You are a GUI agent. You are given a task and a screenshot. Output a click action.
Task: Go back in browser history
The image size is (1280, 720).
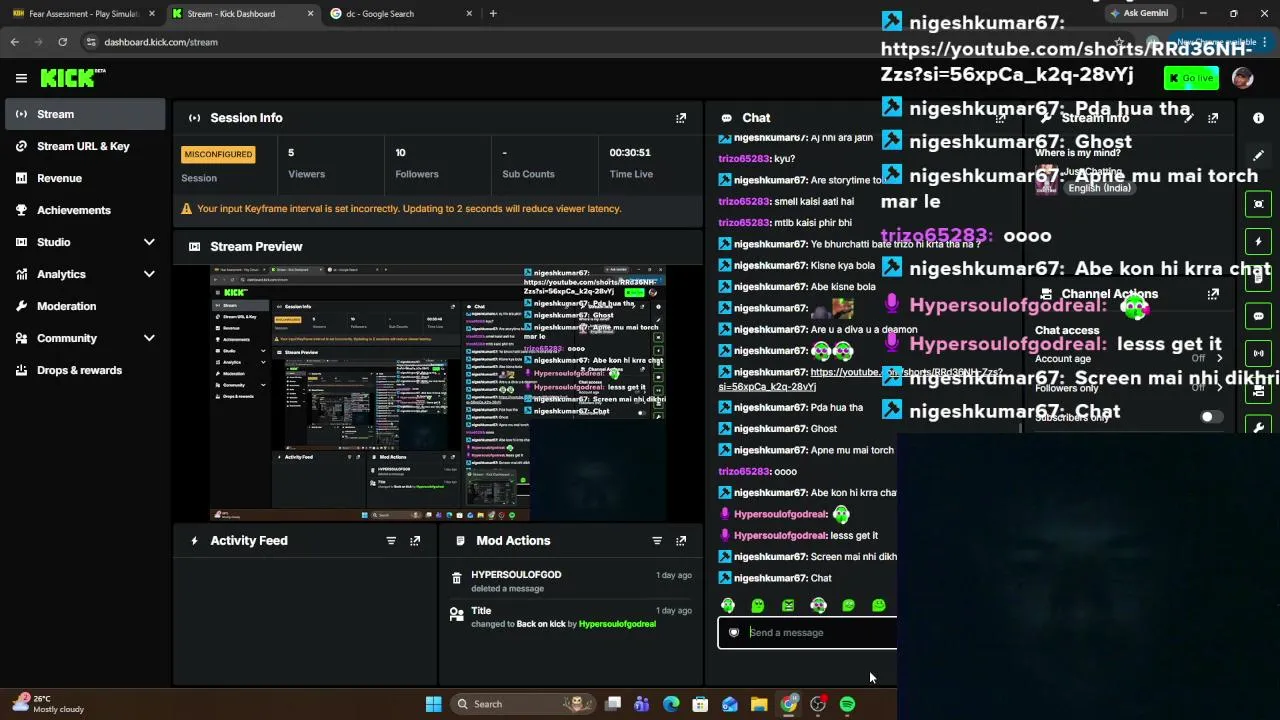pos(14,42)
